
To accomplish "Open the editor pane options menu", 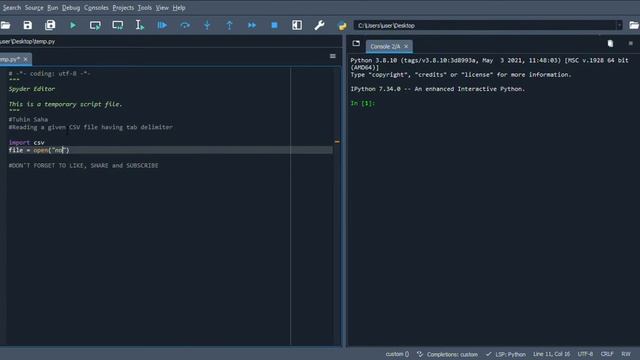I will pos(333,56).
